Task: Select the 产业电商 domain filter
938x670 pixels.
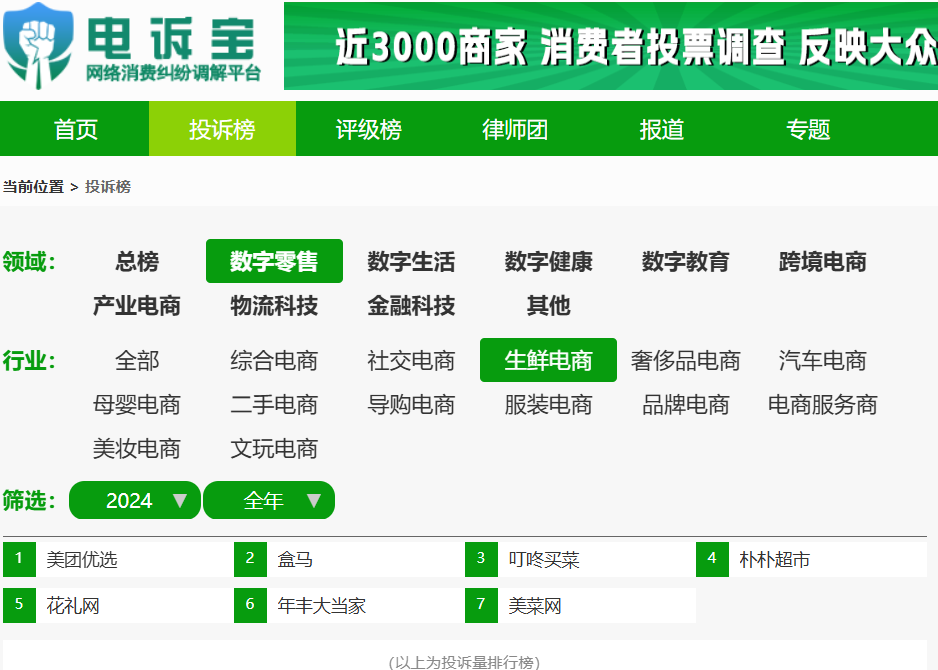Action: [137, 306]
